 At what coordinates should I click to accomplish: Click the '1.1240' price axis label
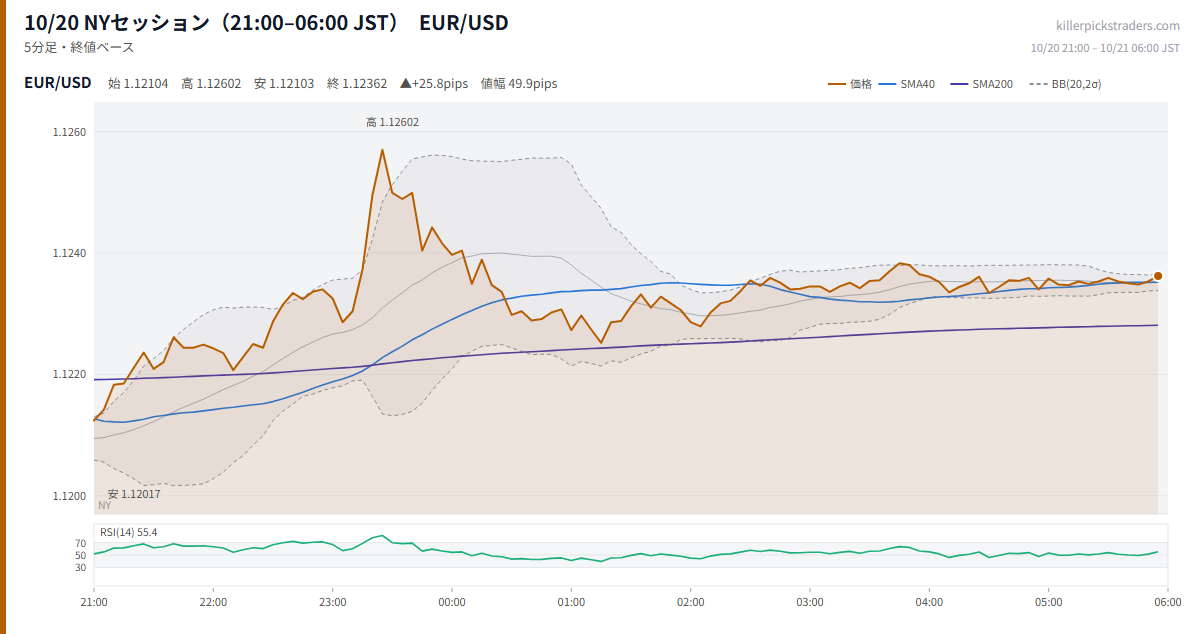point(69,253)
